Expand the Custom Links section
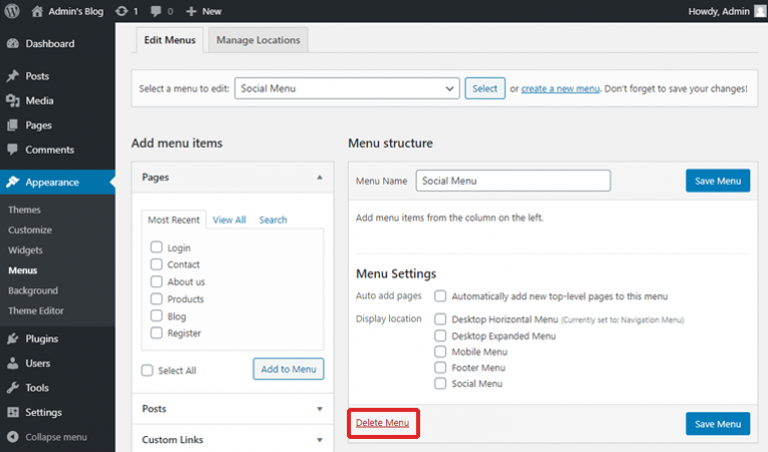Image resolution: width=768 pixels, height=452 pixels. (x=319, y=440)
